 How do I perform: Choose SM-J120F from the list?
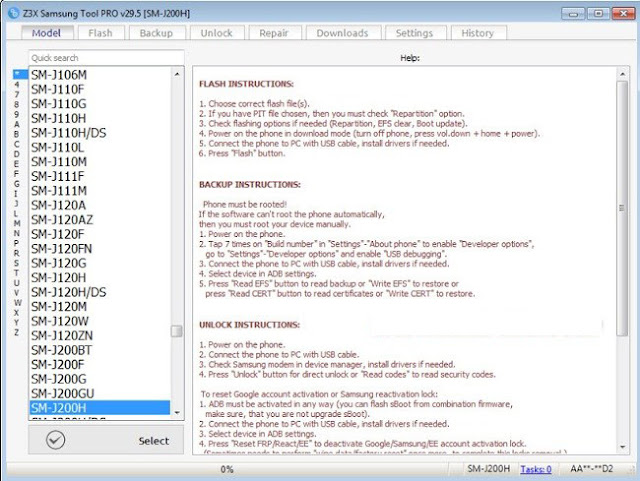click(x=100, y=234)
